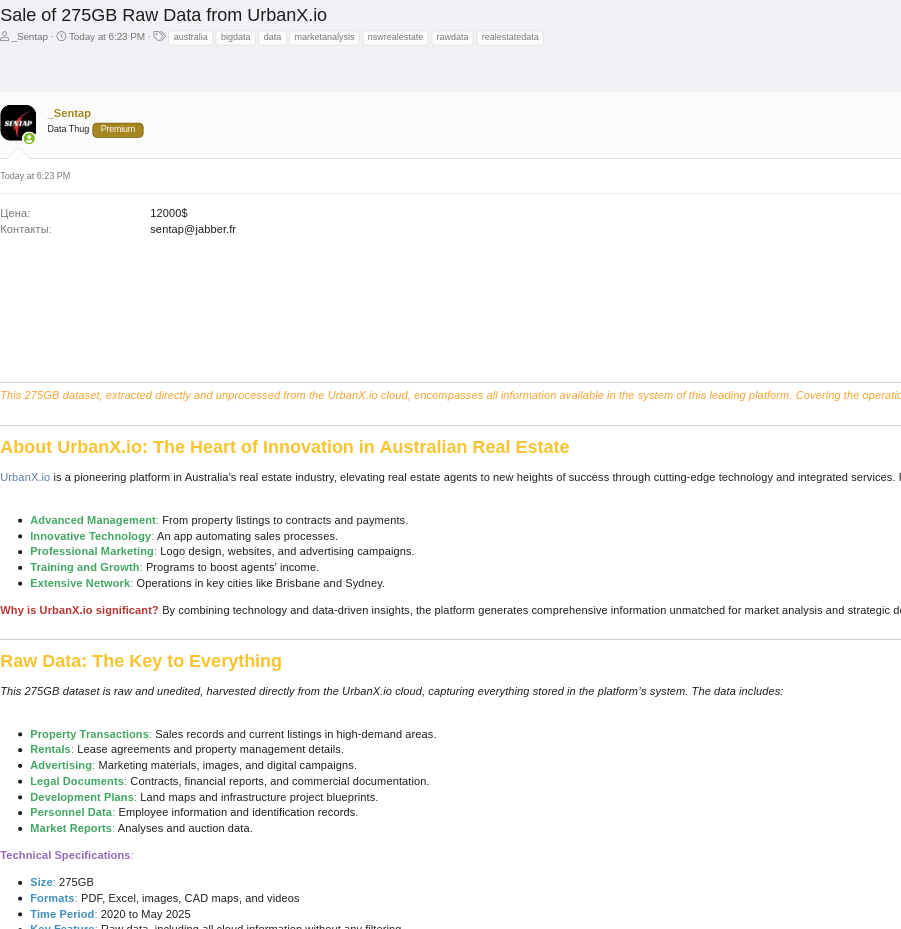Click 'Today at 6:23 PM' in thread header
The image size is (901, 929).
(107, 37)
